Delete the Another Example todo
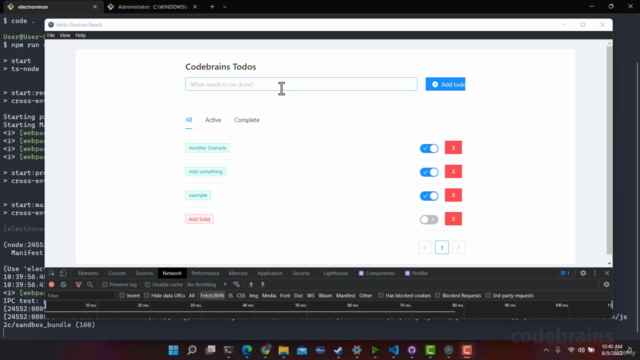This screenshot has width=640, height=360. [x=453, y=148]
